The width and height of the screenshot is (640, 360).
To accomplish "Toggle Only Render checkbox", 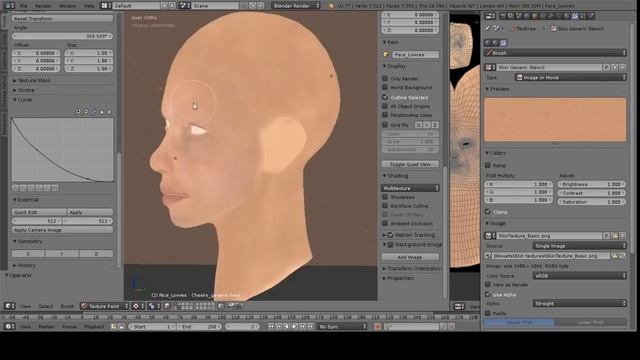I will (x=385, y=78).
